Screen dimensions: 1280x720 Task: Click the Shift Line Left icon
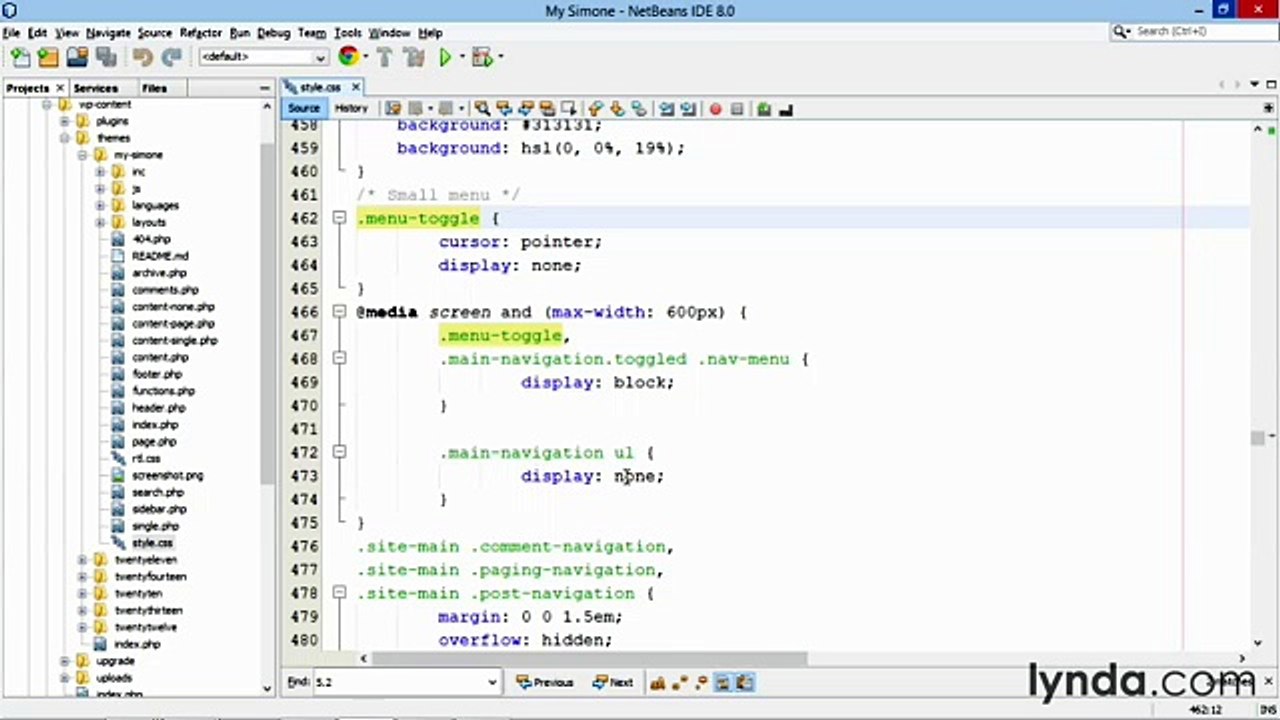[x=667, y=109]
